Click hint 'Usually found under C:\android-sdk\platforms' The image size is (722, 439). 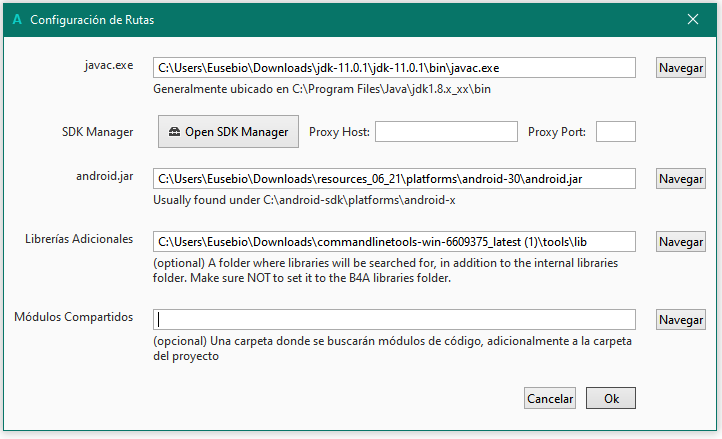[304, 200]
